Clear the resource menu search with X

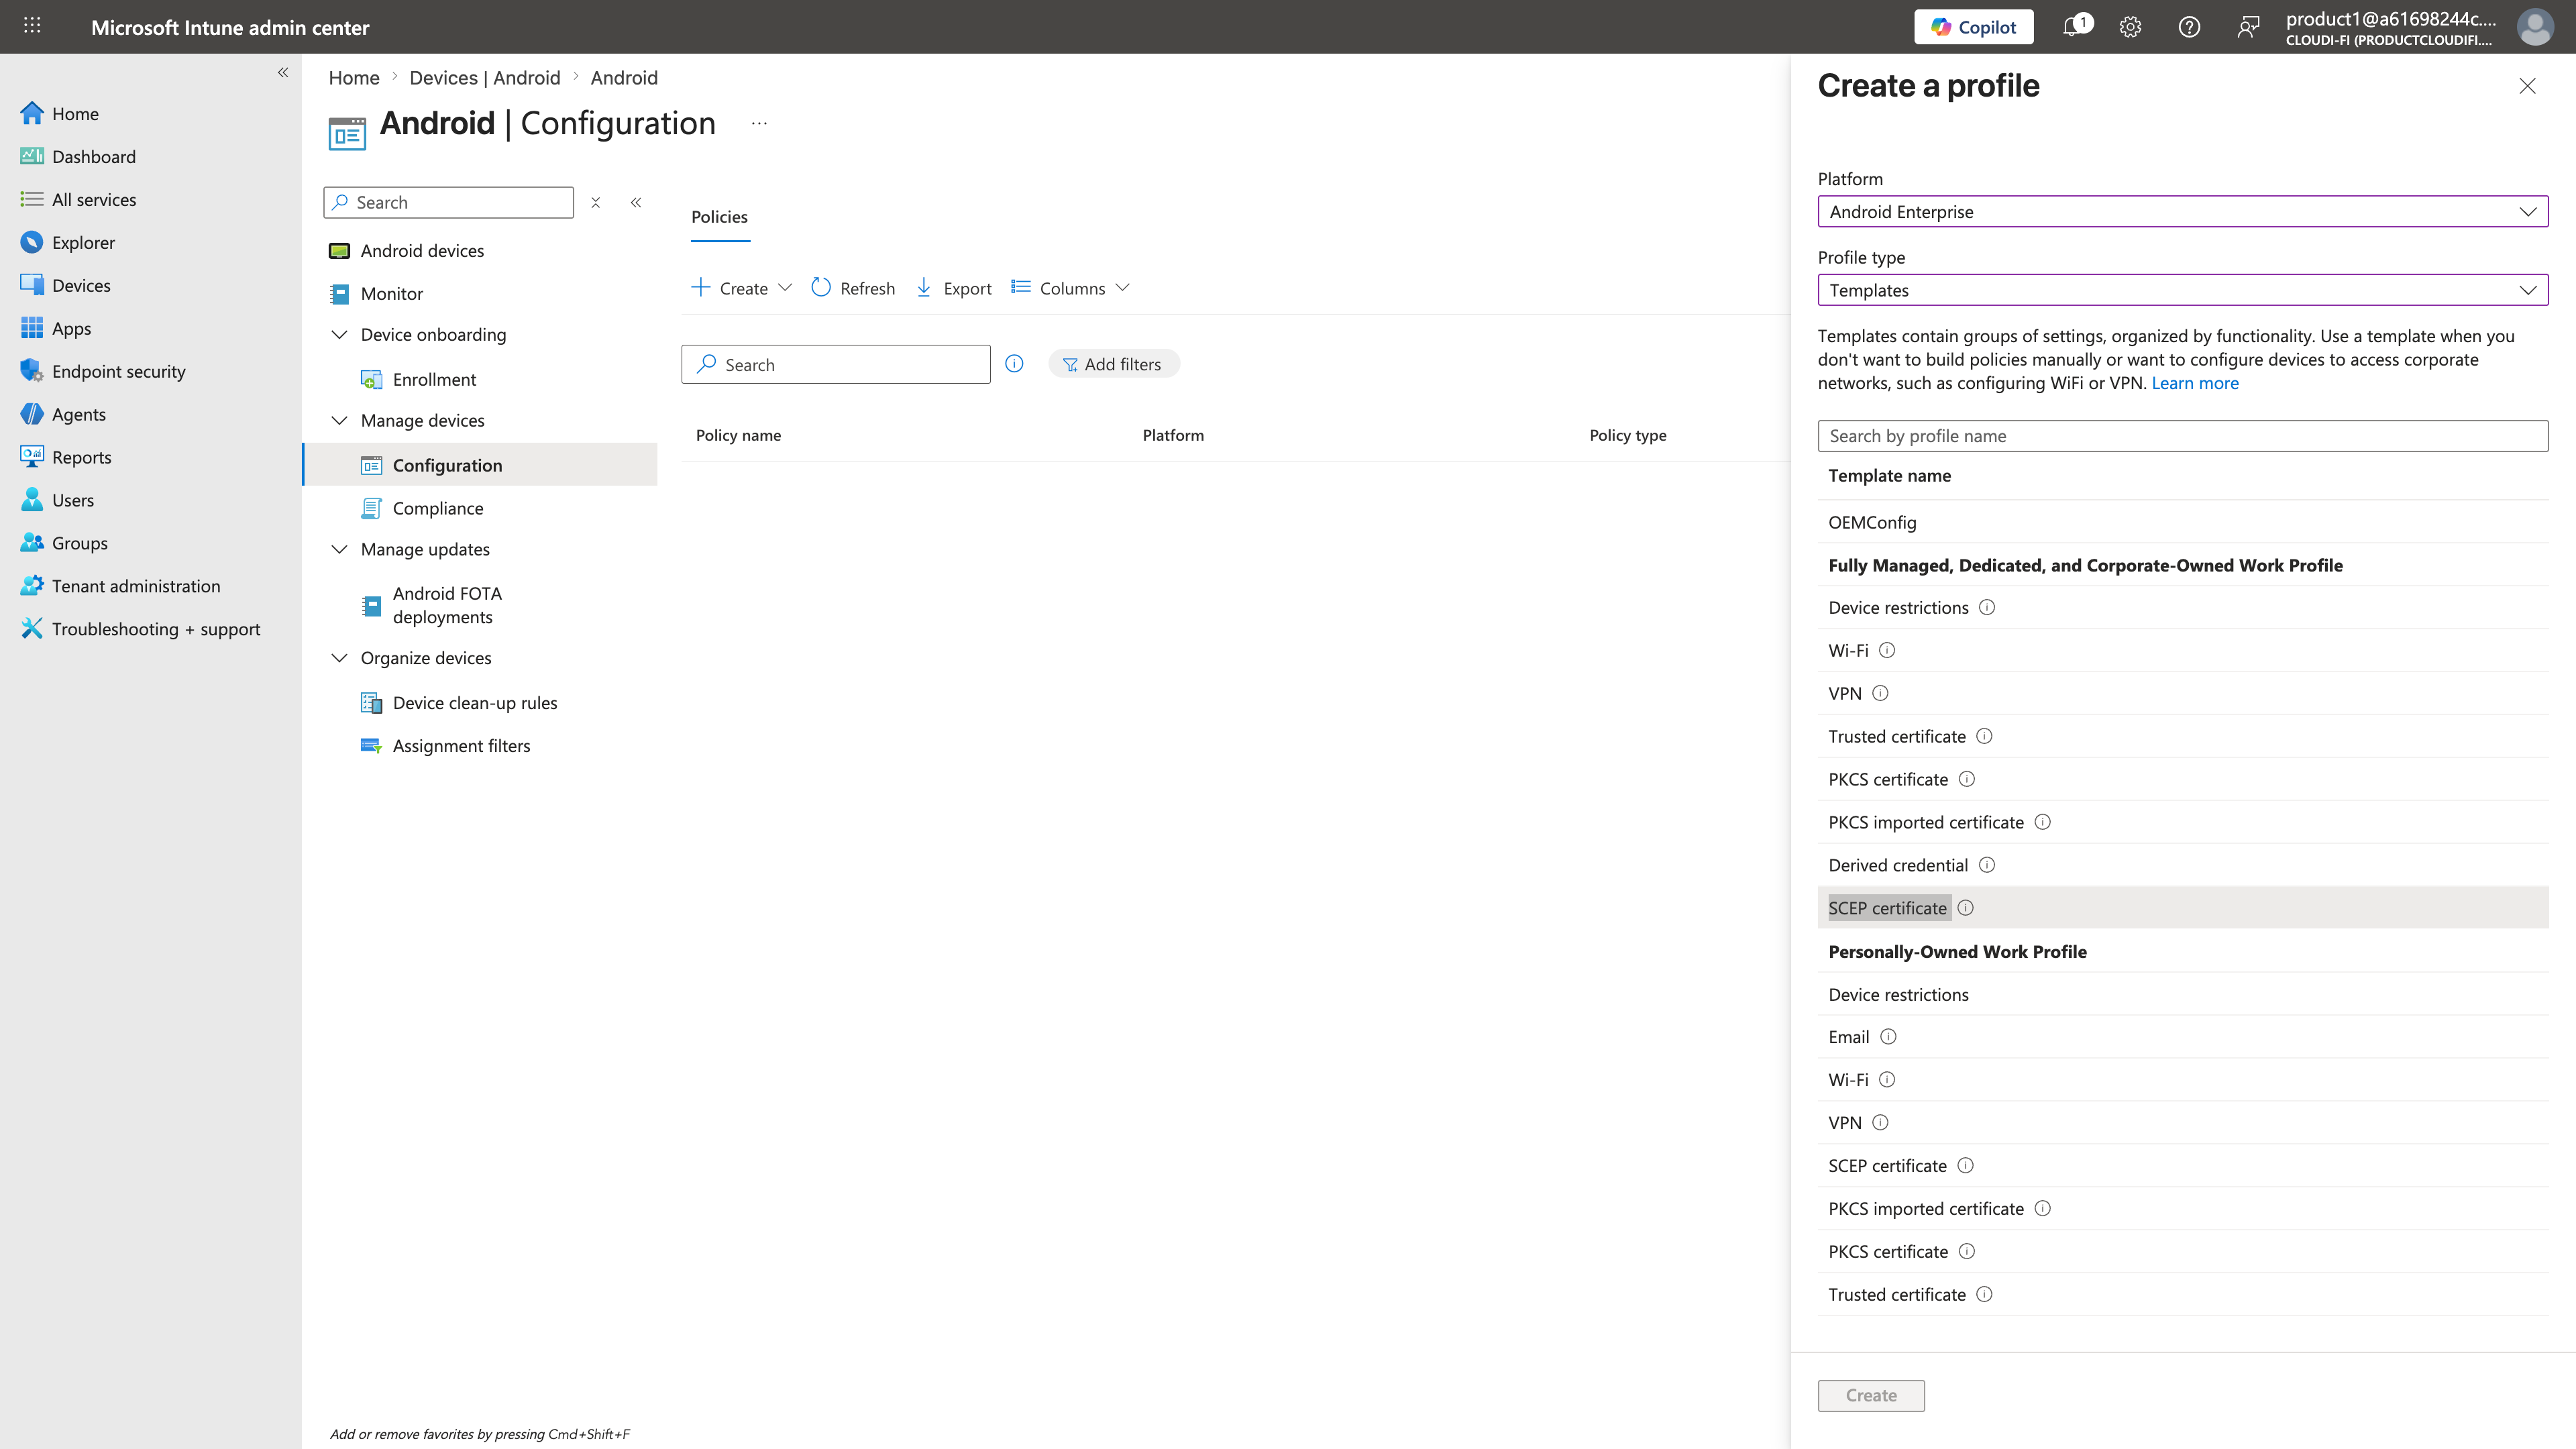click(595, 203)
